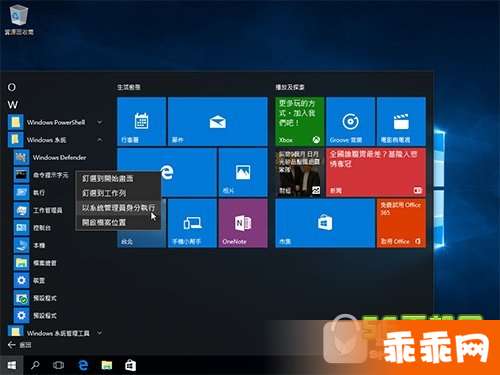Choose 開啟檔案位置 in the context menu
The height and width of the screenshot is (375, 500).
(118, 222)
